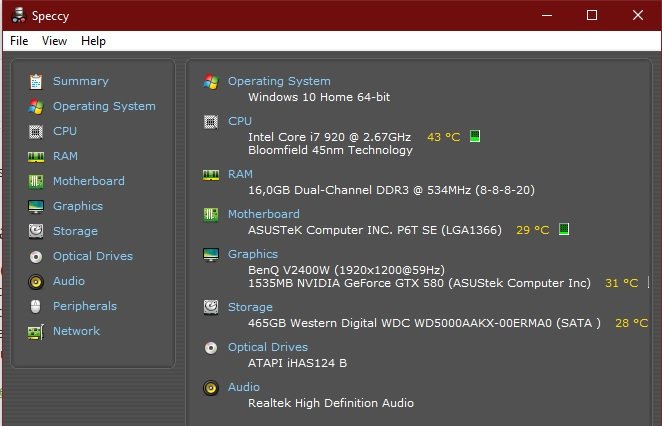Open the View menu
The image size is (662, 426).
(54, 41)
